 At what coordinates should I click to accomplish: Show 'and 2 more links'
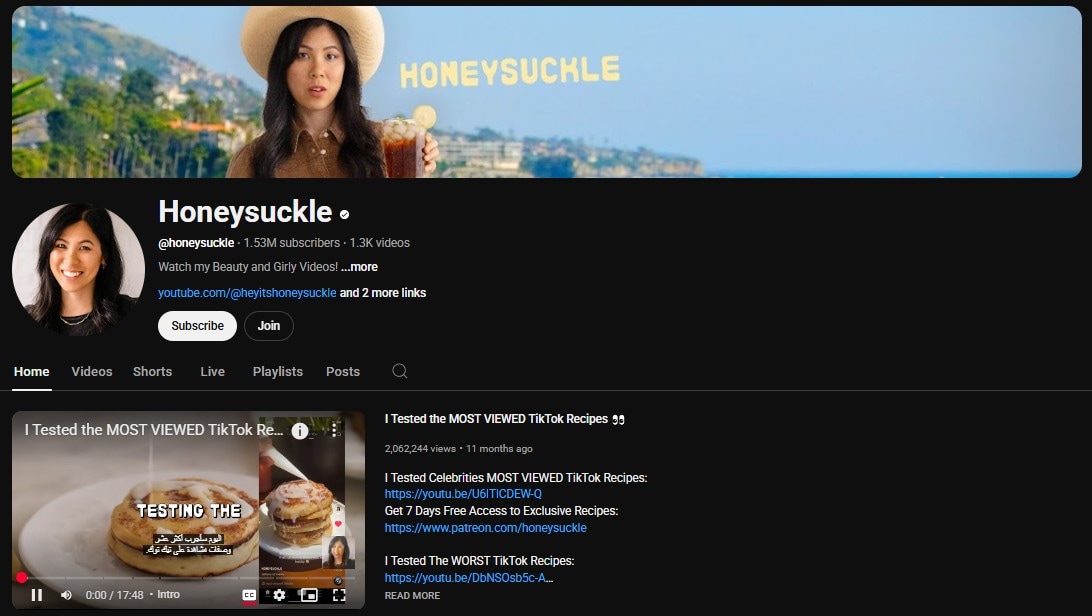[x=383, y=293]
